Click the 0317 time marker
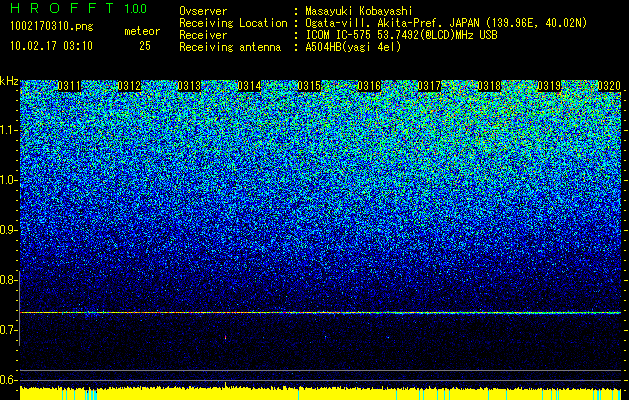The image size is (629, 400). pos(429,86)
